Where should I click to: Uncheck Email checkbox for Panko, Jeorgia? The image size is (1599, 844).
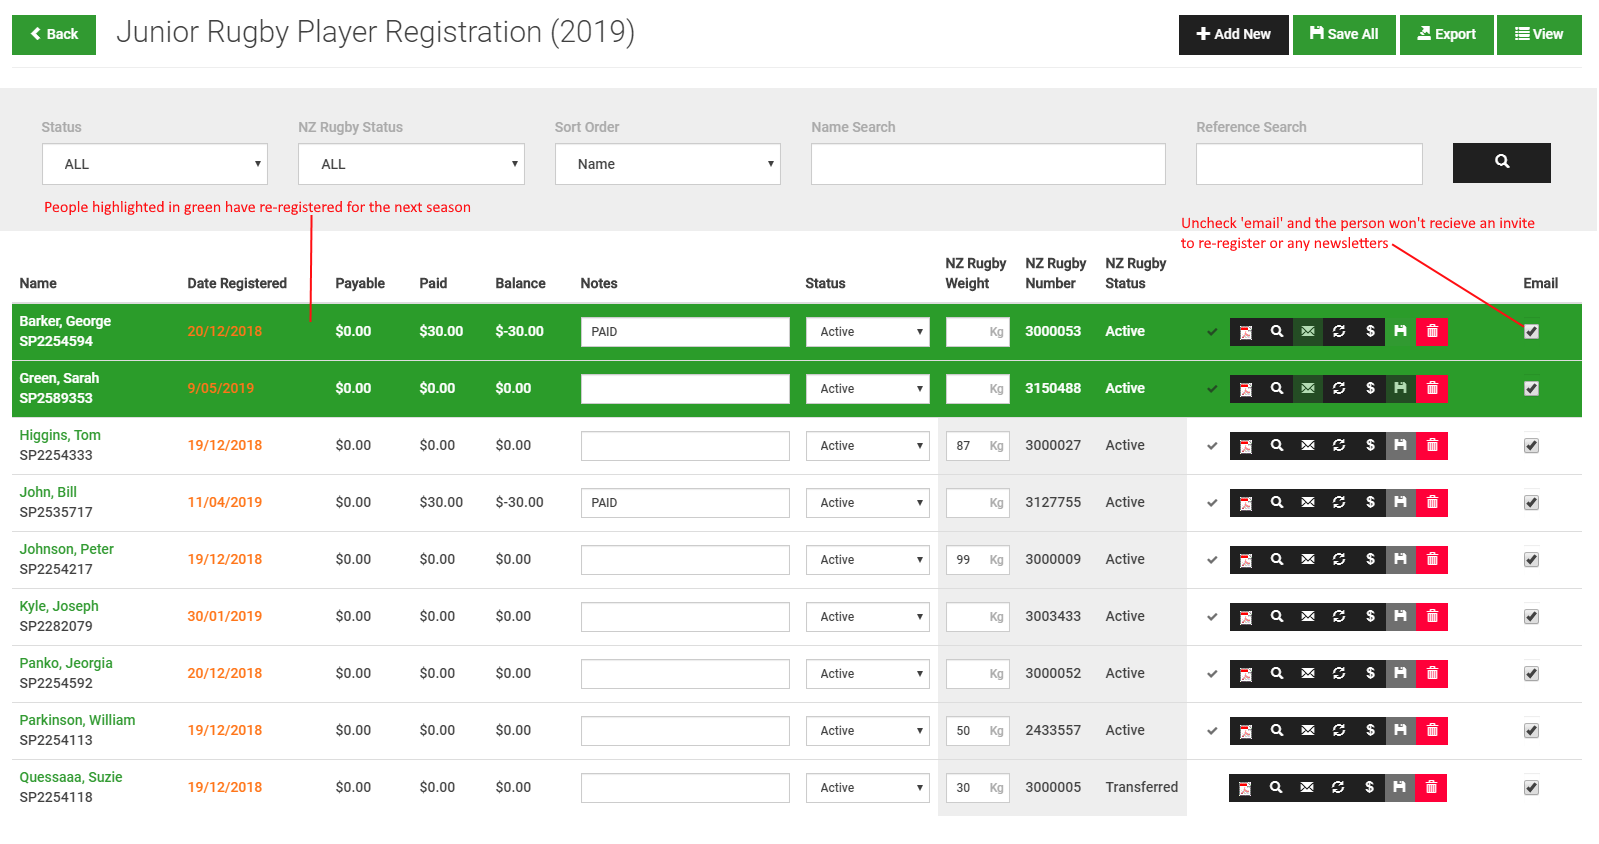click(1531, 674)
